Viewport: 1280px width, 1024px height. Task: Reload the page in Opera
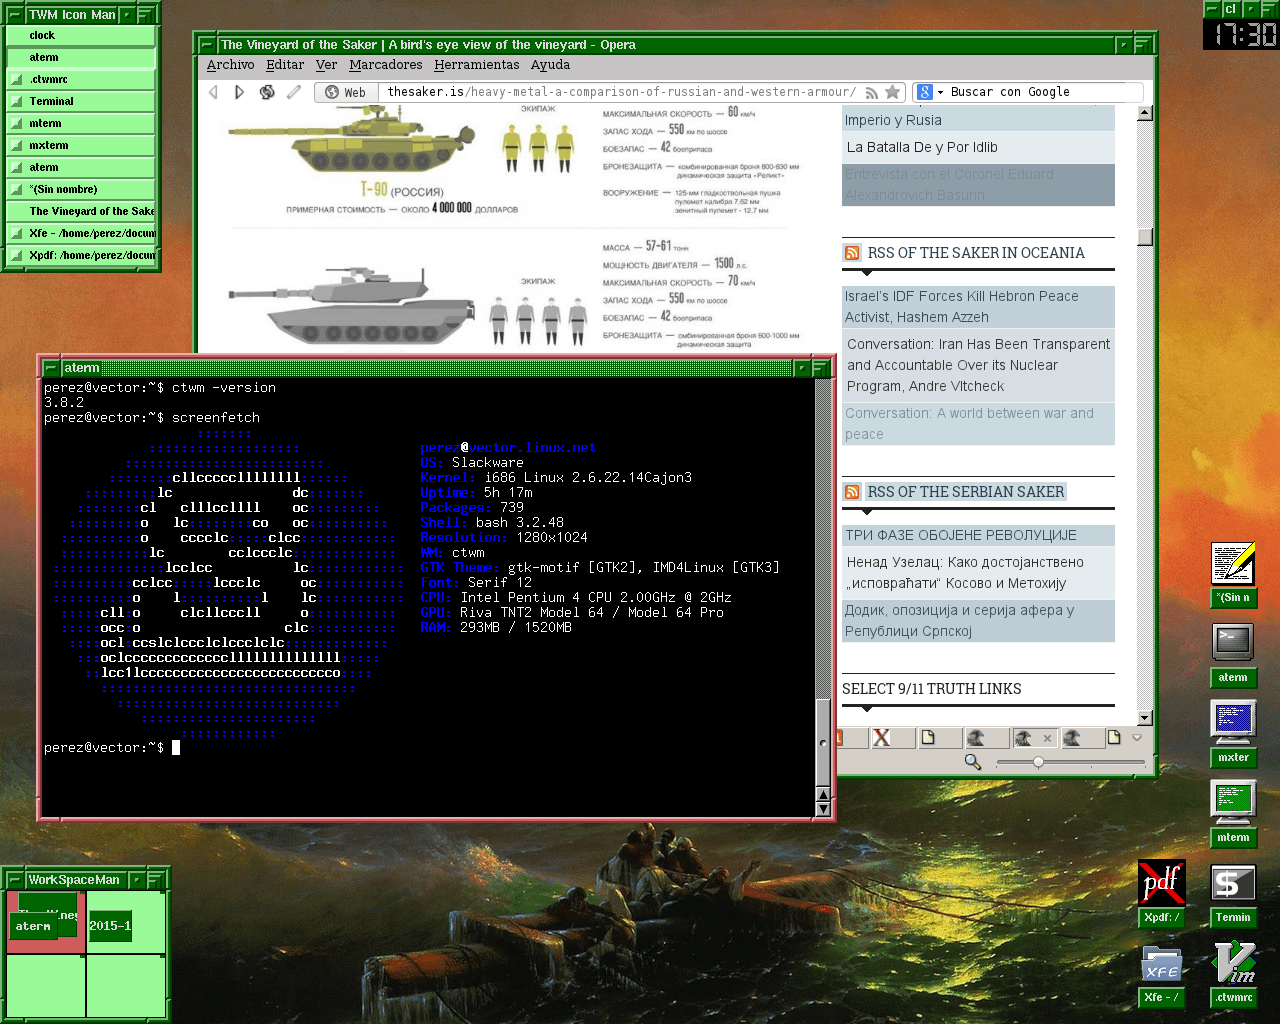click(267, 92)
